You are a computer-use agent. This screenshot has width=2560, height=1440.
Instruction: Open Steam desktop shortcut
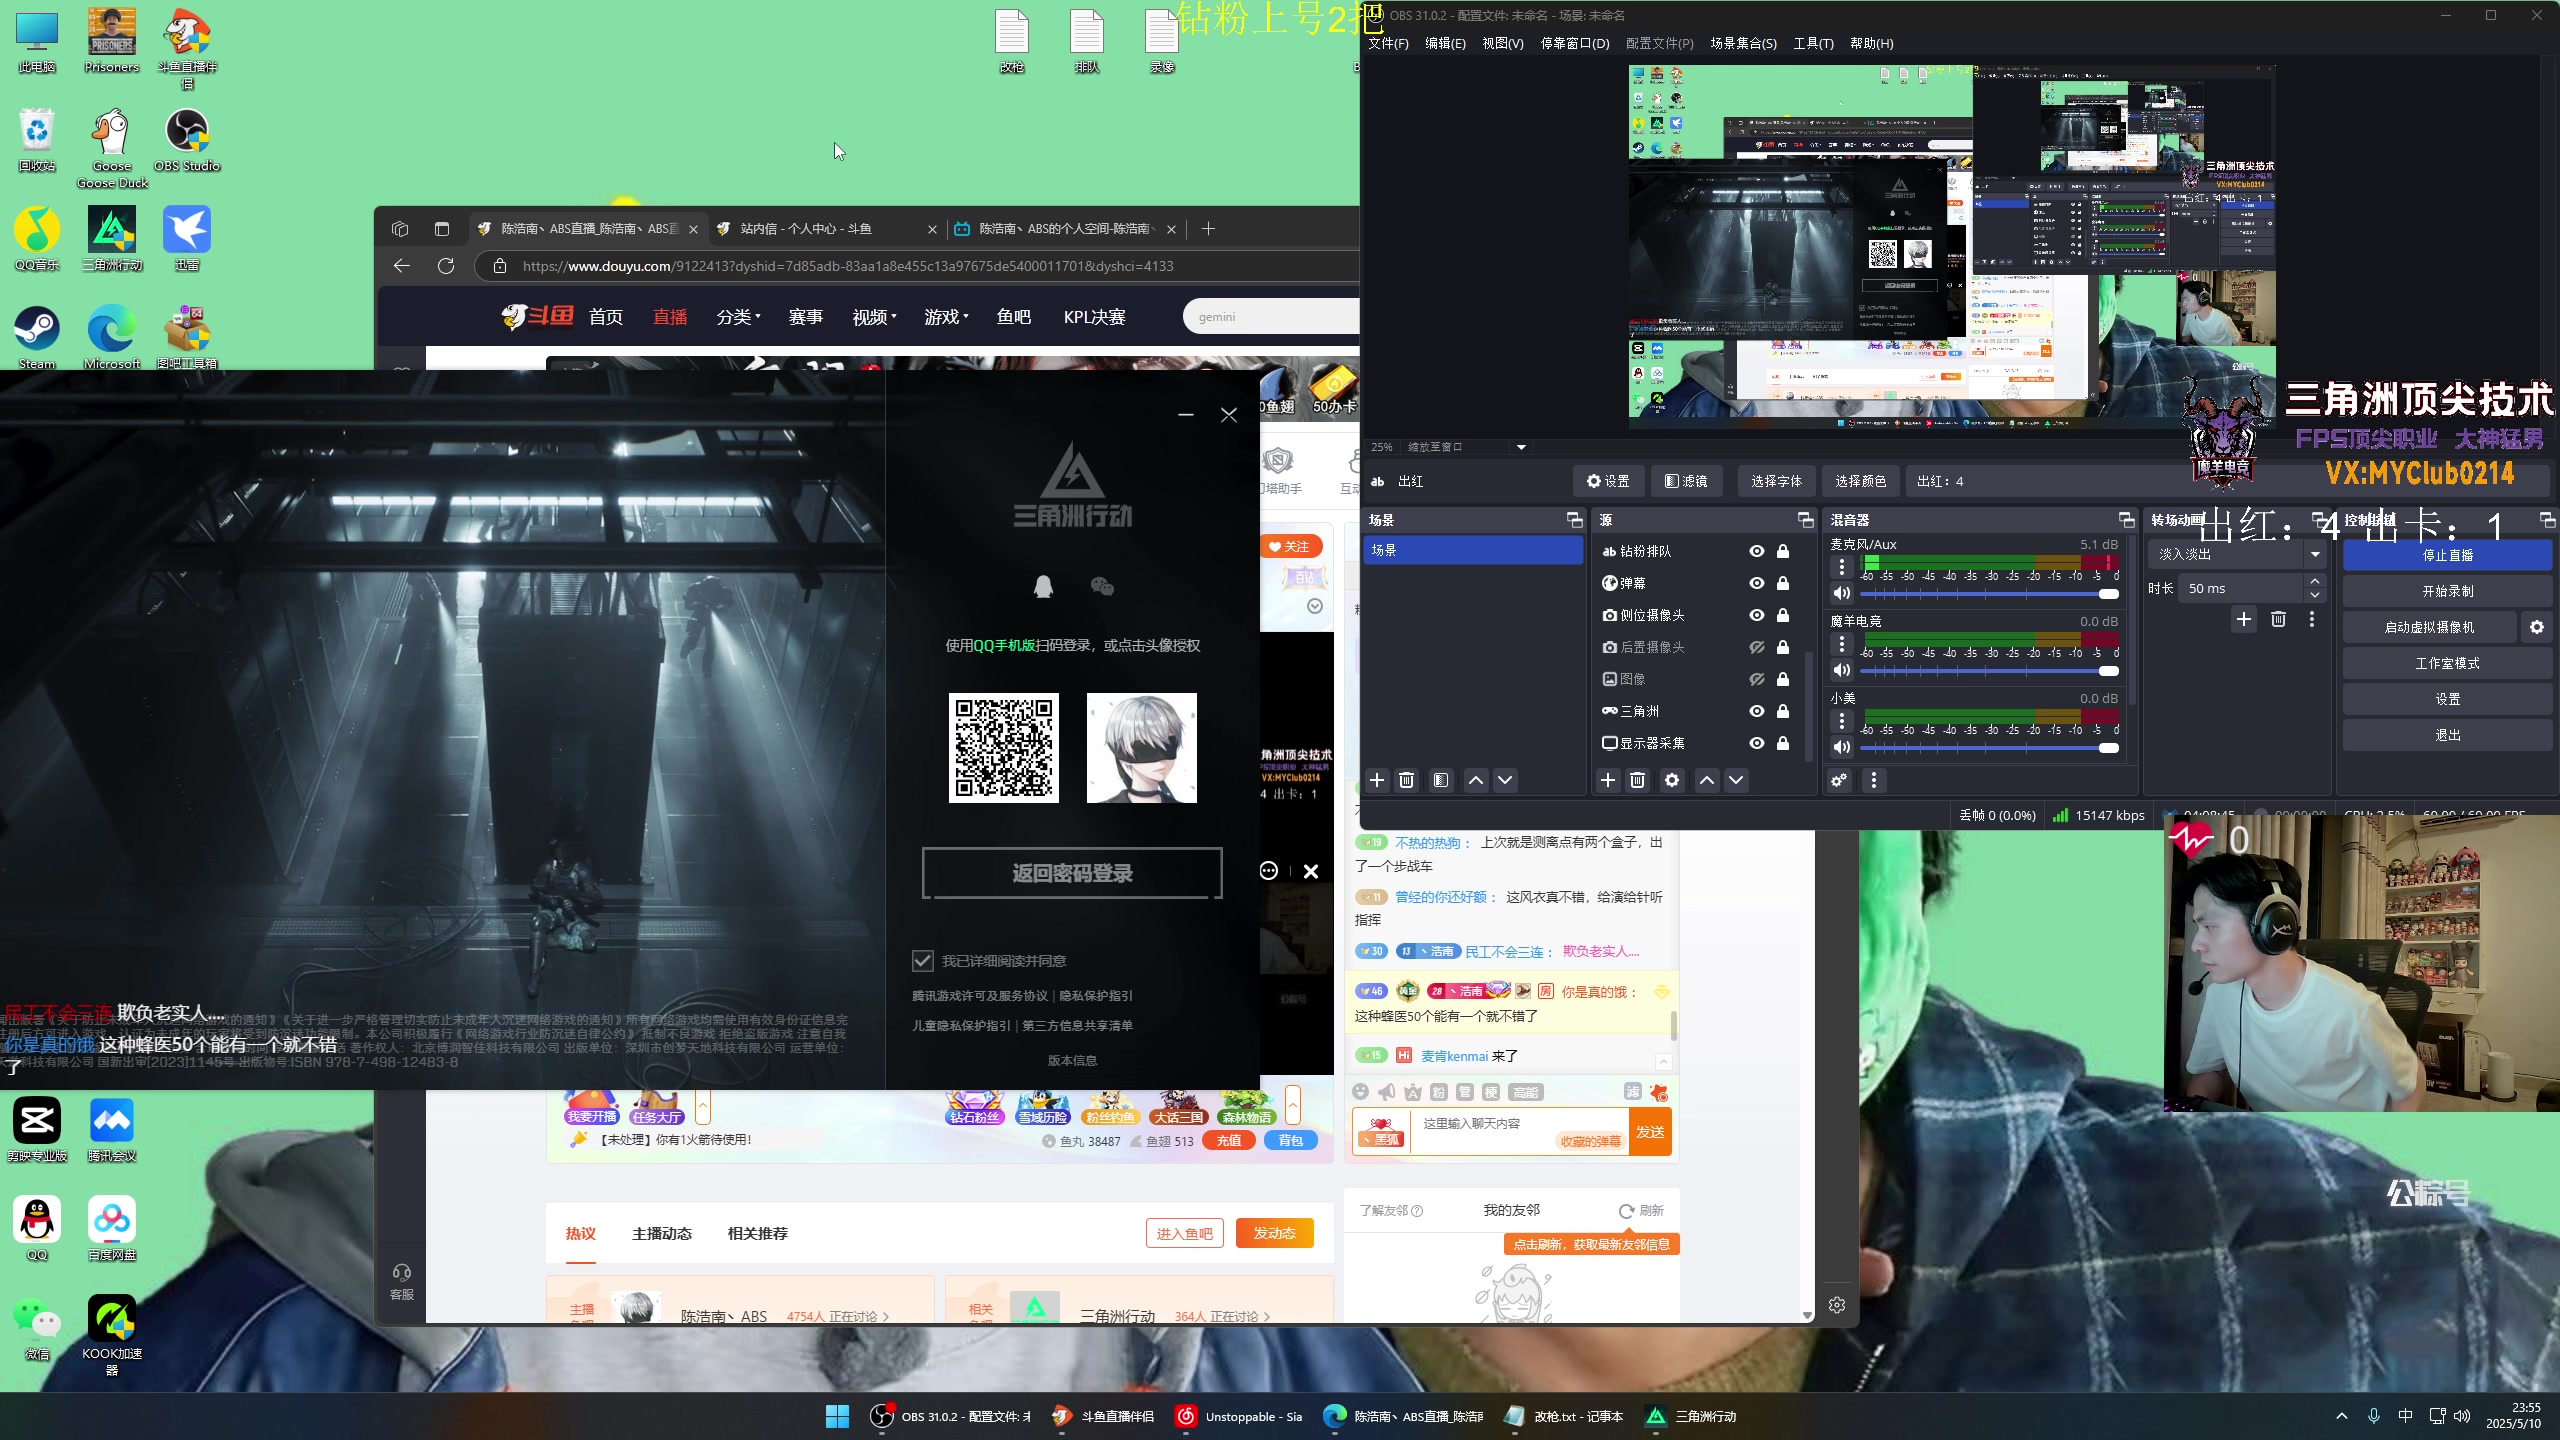tap(37, 338)
